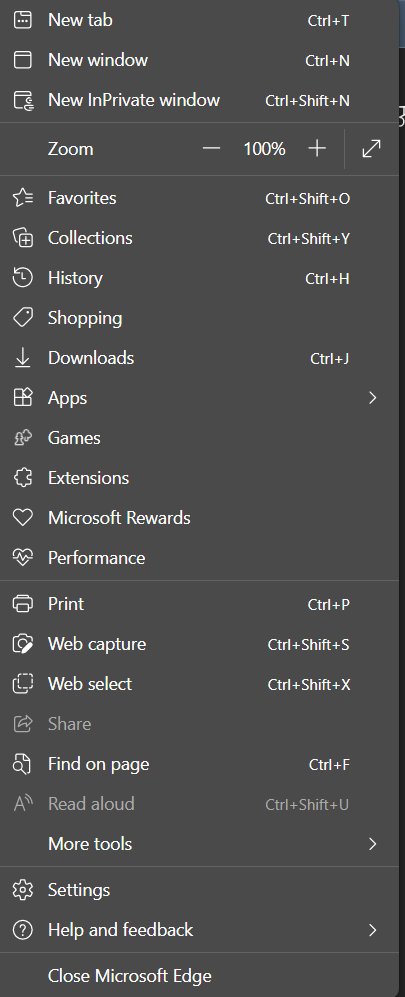
Task: Click the Shopping tag icon
Action: [x=23, y=318]
